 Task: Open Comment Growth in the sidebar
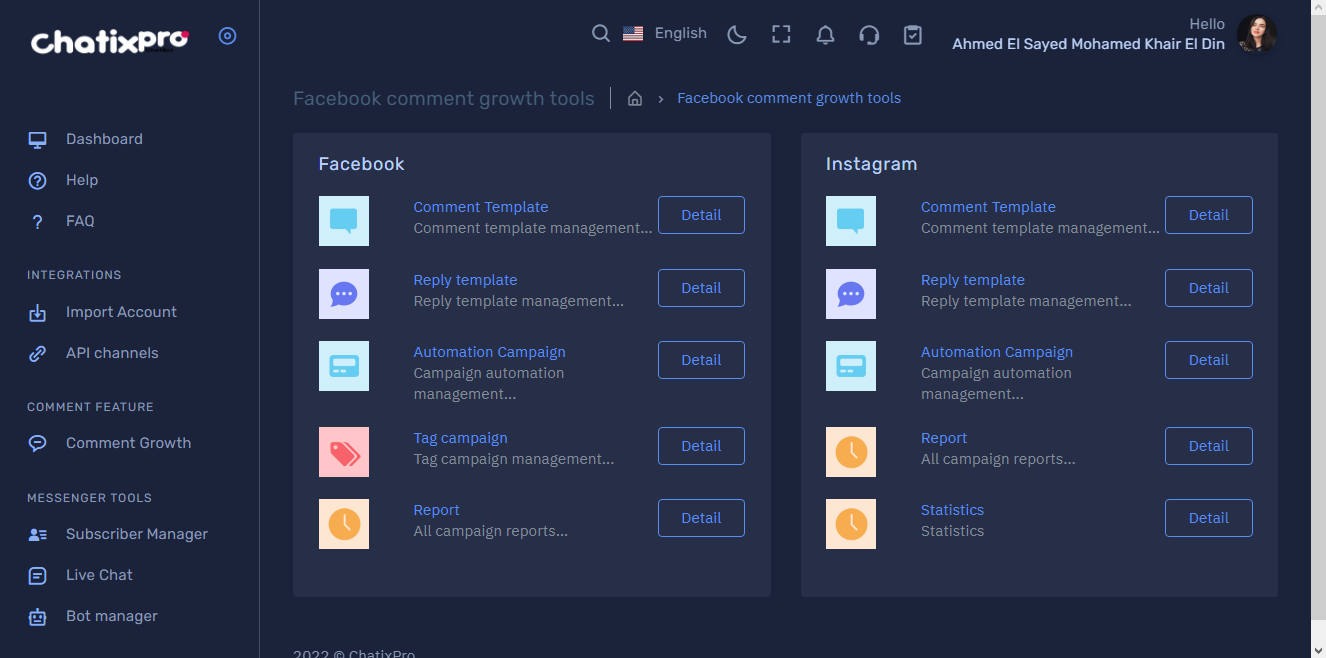pyautogui.click(x=128, y=443)
